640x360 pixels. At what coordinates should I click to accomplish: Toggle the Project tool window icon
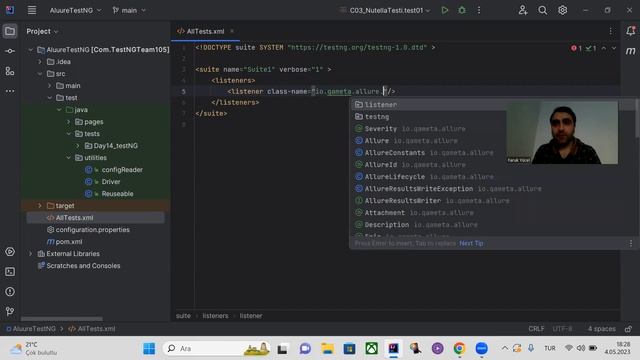tap(10, 31)
